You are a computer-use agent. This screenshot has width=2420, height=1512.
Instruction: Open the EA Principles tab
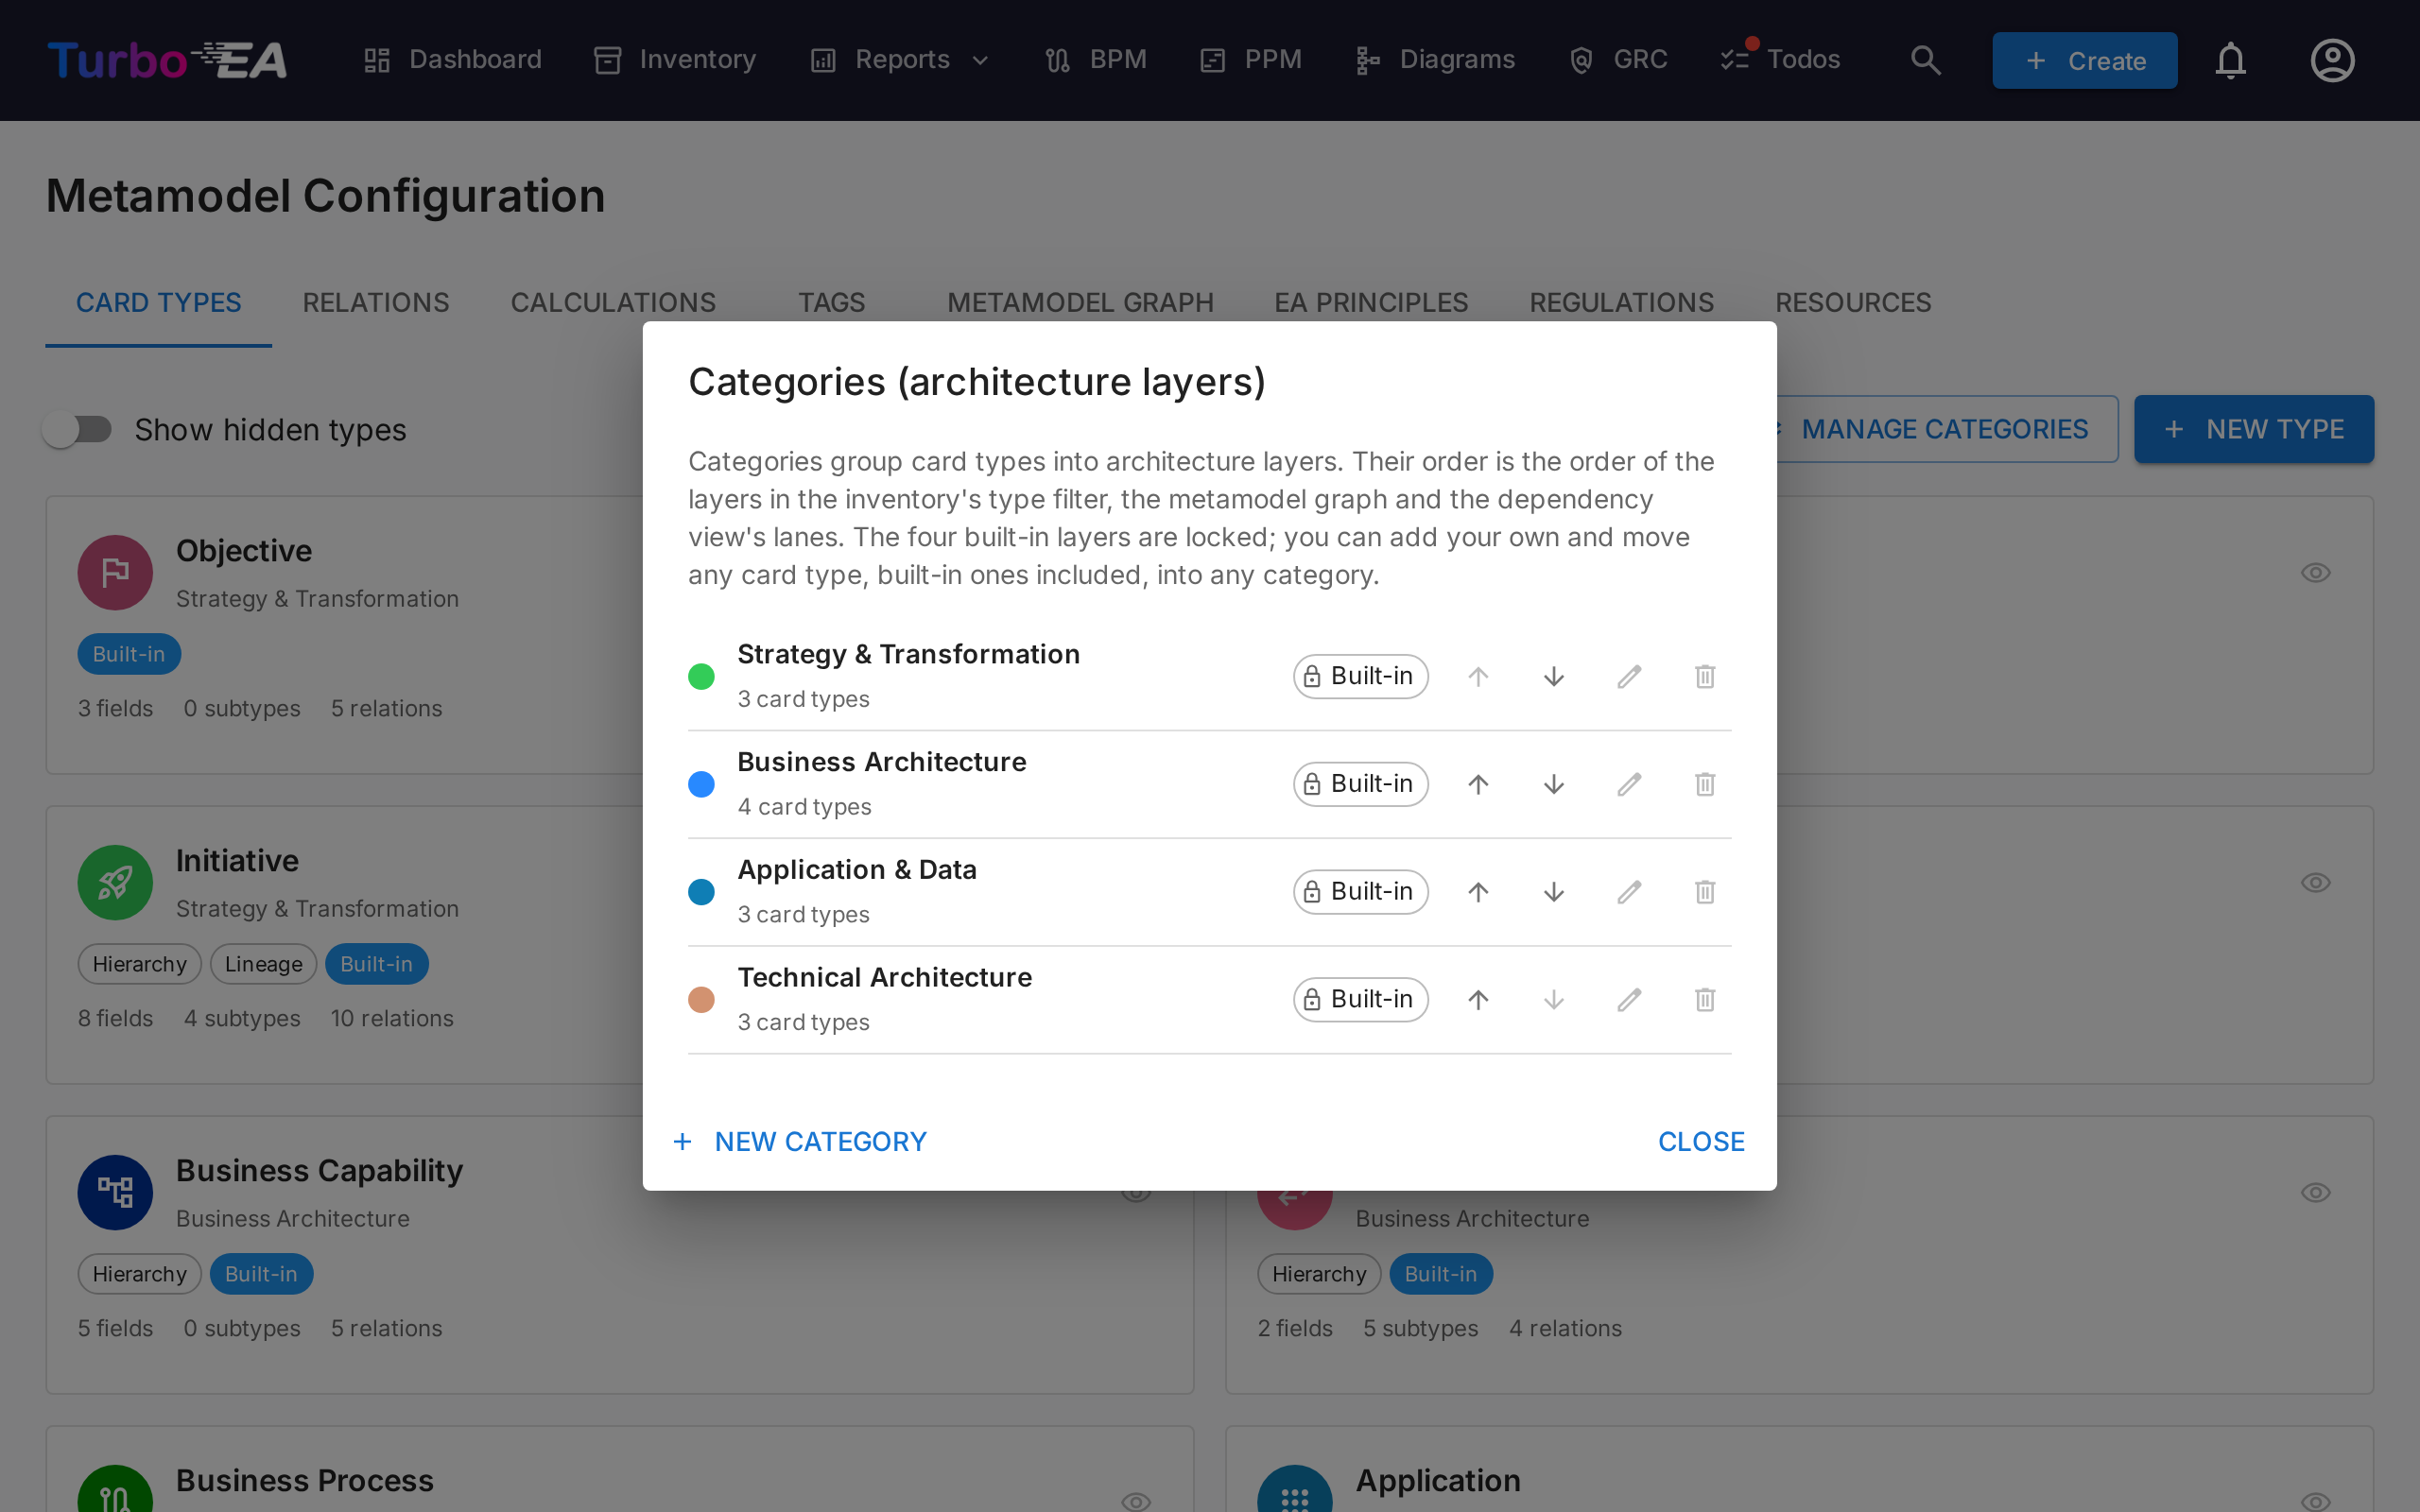1371,303
